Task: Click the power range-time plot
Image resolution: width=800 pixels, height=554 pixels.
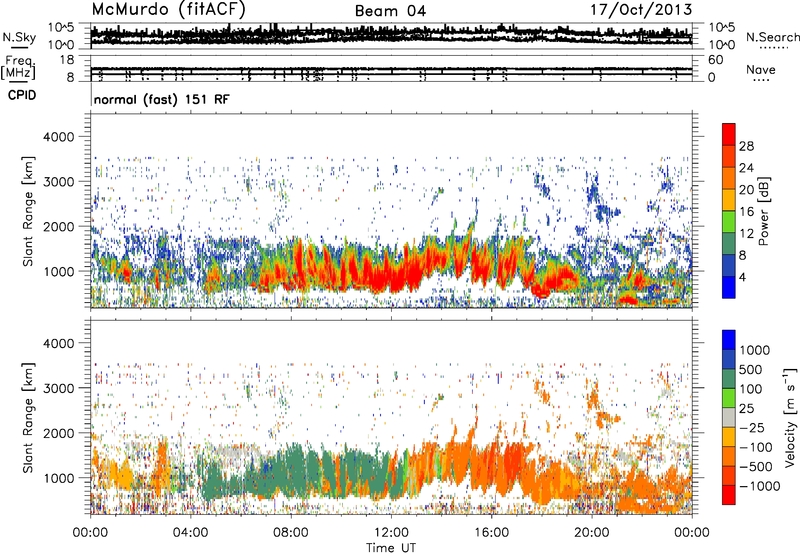Action: [391, 211]
